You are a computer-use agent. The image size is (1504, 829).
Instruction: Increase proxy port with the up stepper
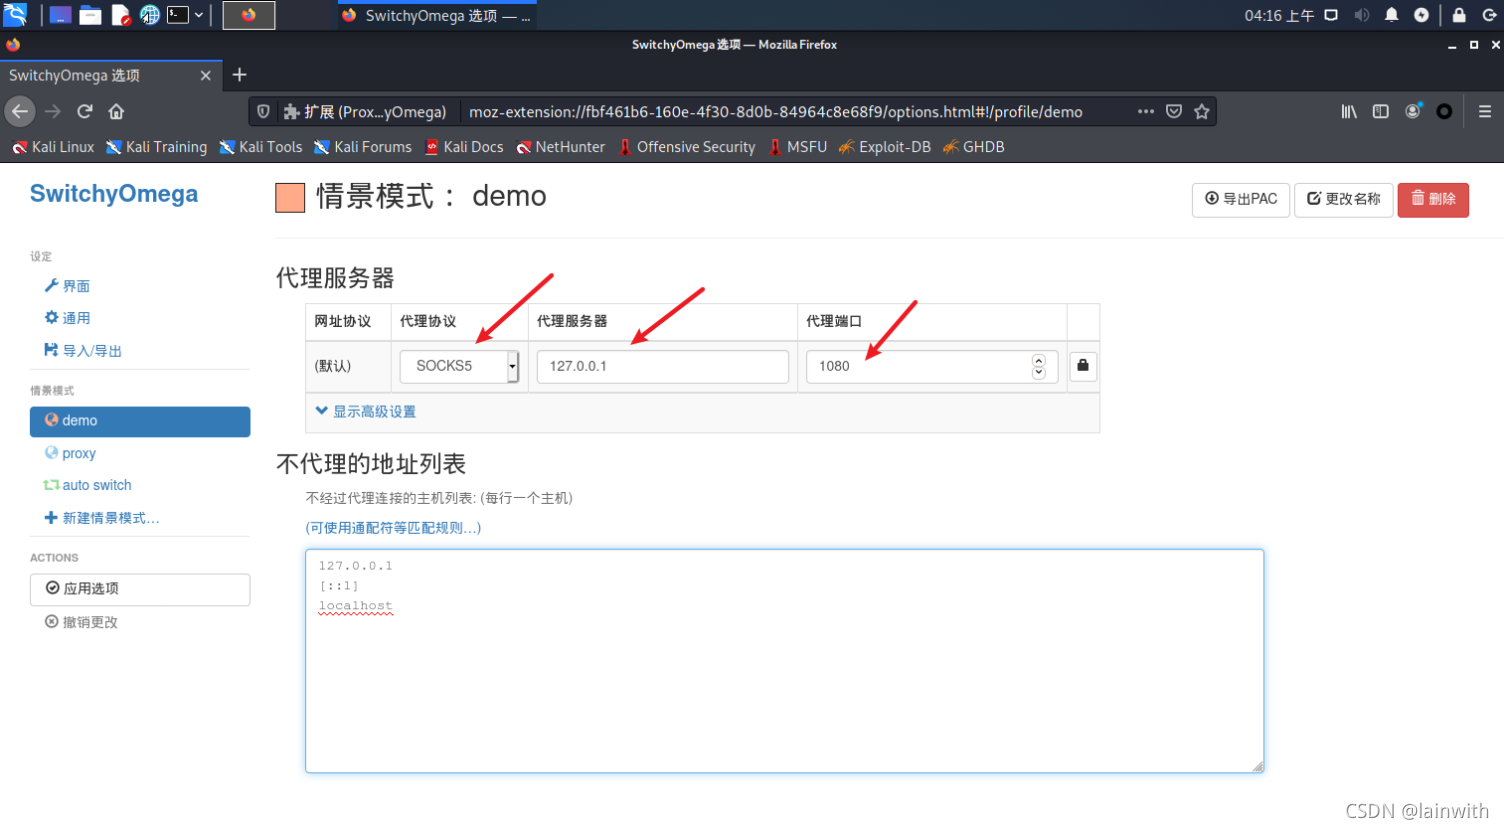[1039, 360]
